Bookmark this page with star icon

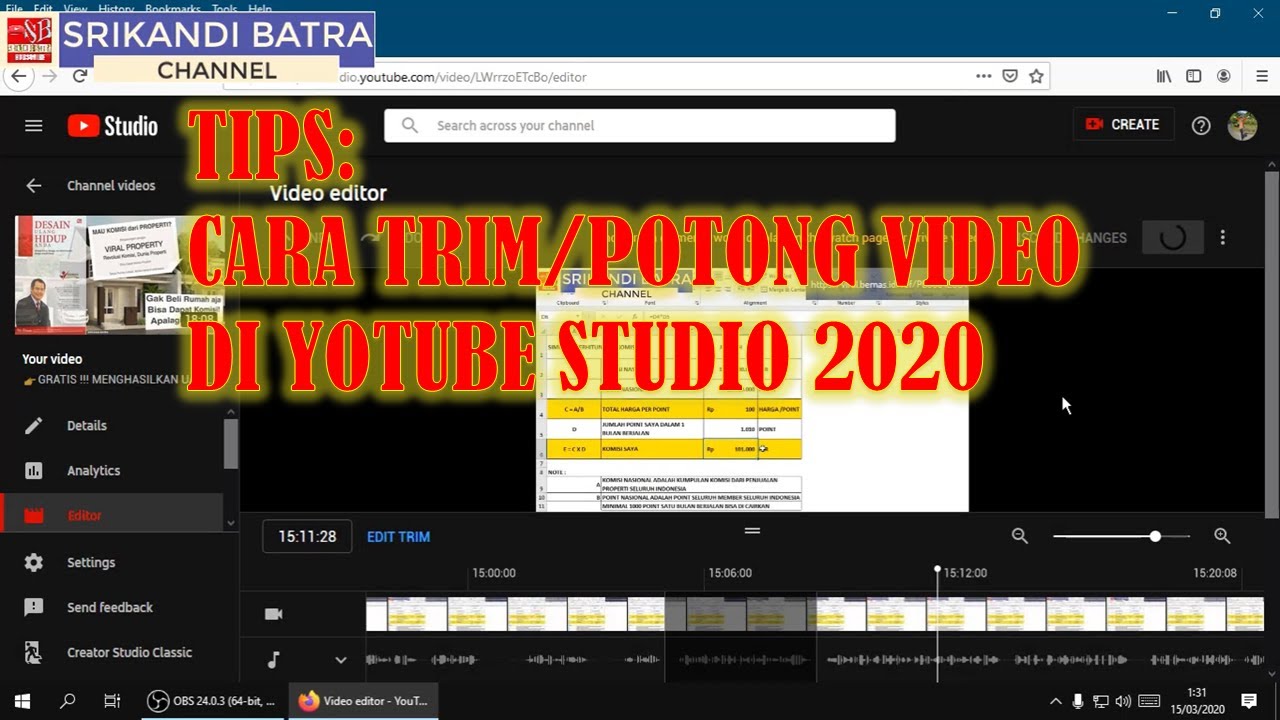1036,76
